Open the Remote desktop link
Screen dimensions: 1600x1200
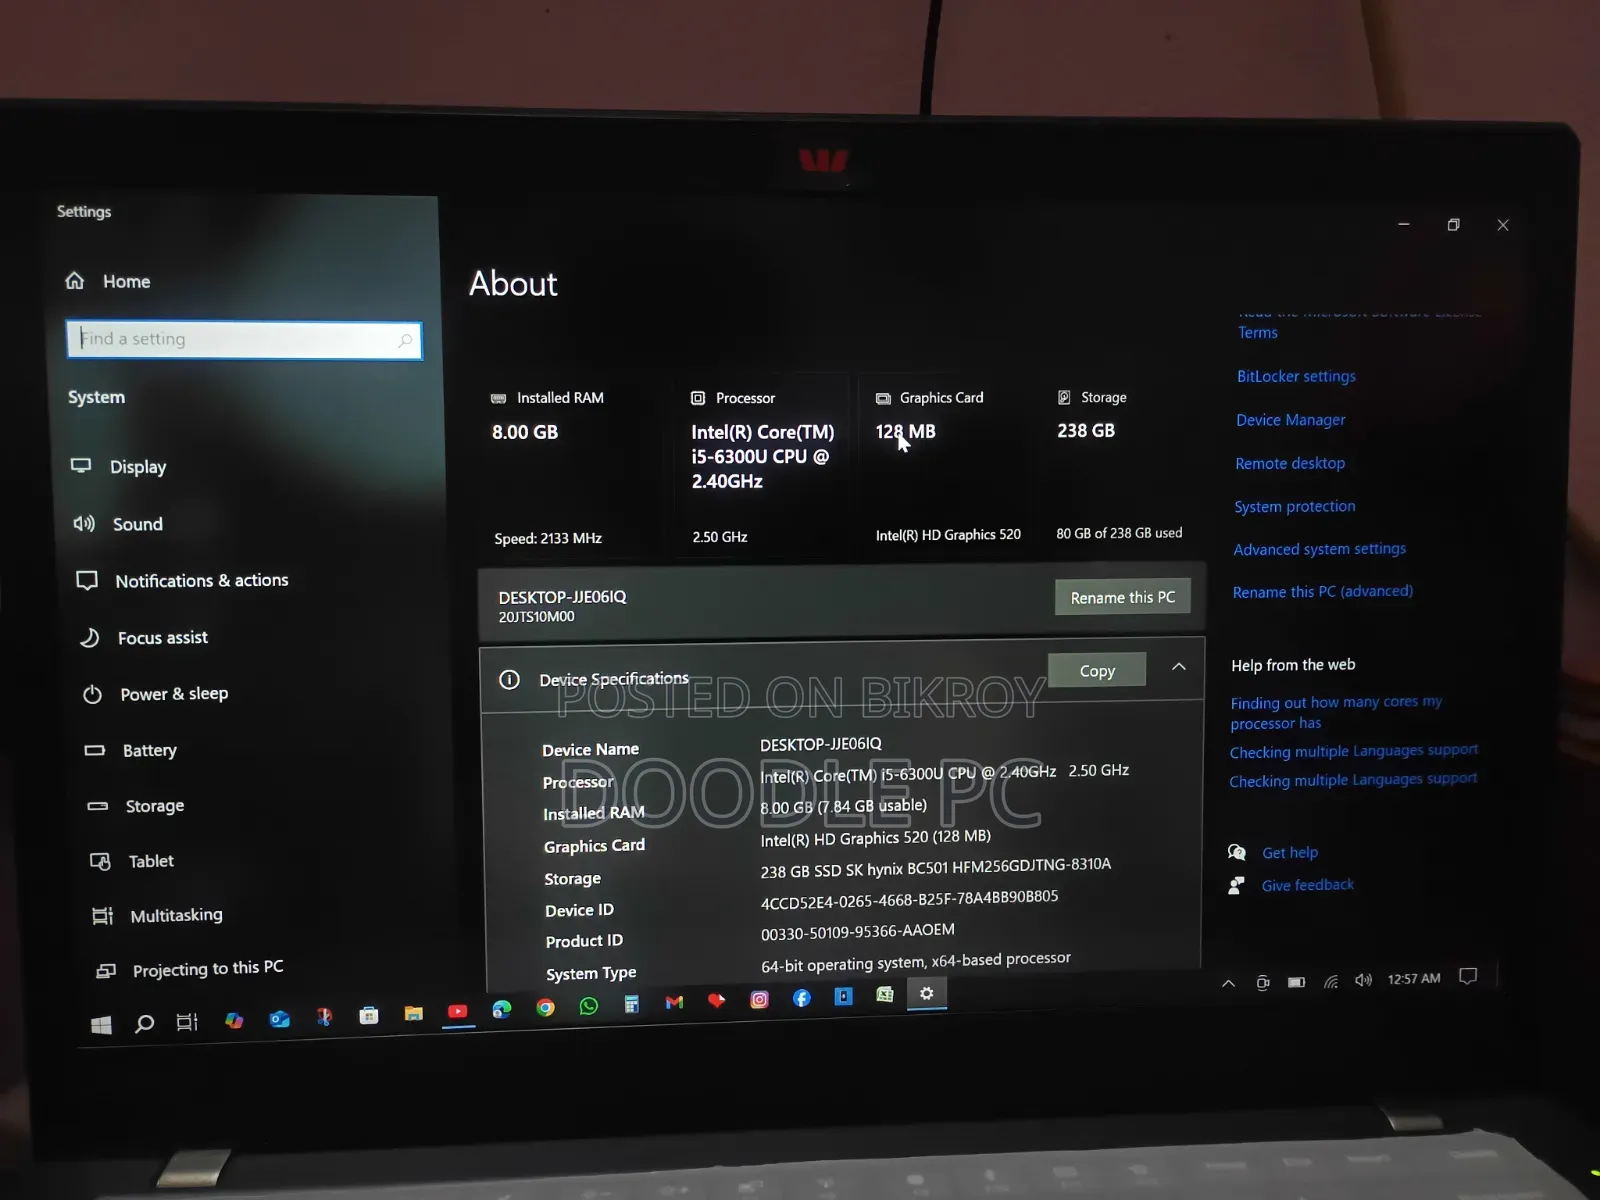tap(1290, 463)
